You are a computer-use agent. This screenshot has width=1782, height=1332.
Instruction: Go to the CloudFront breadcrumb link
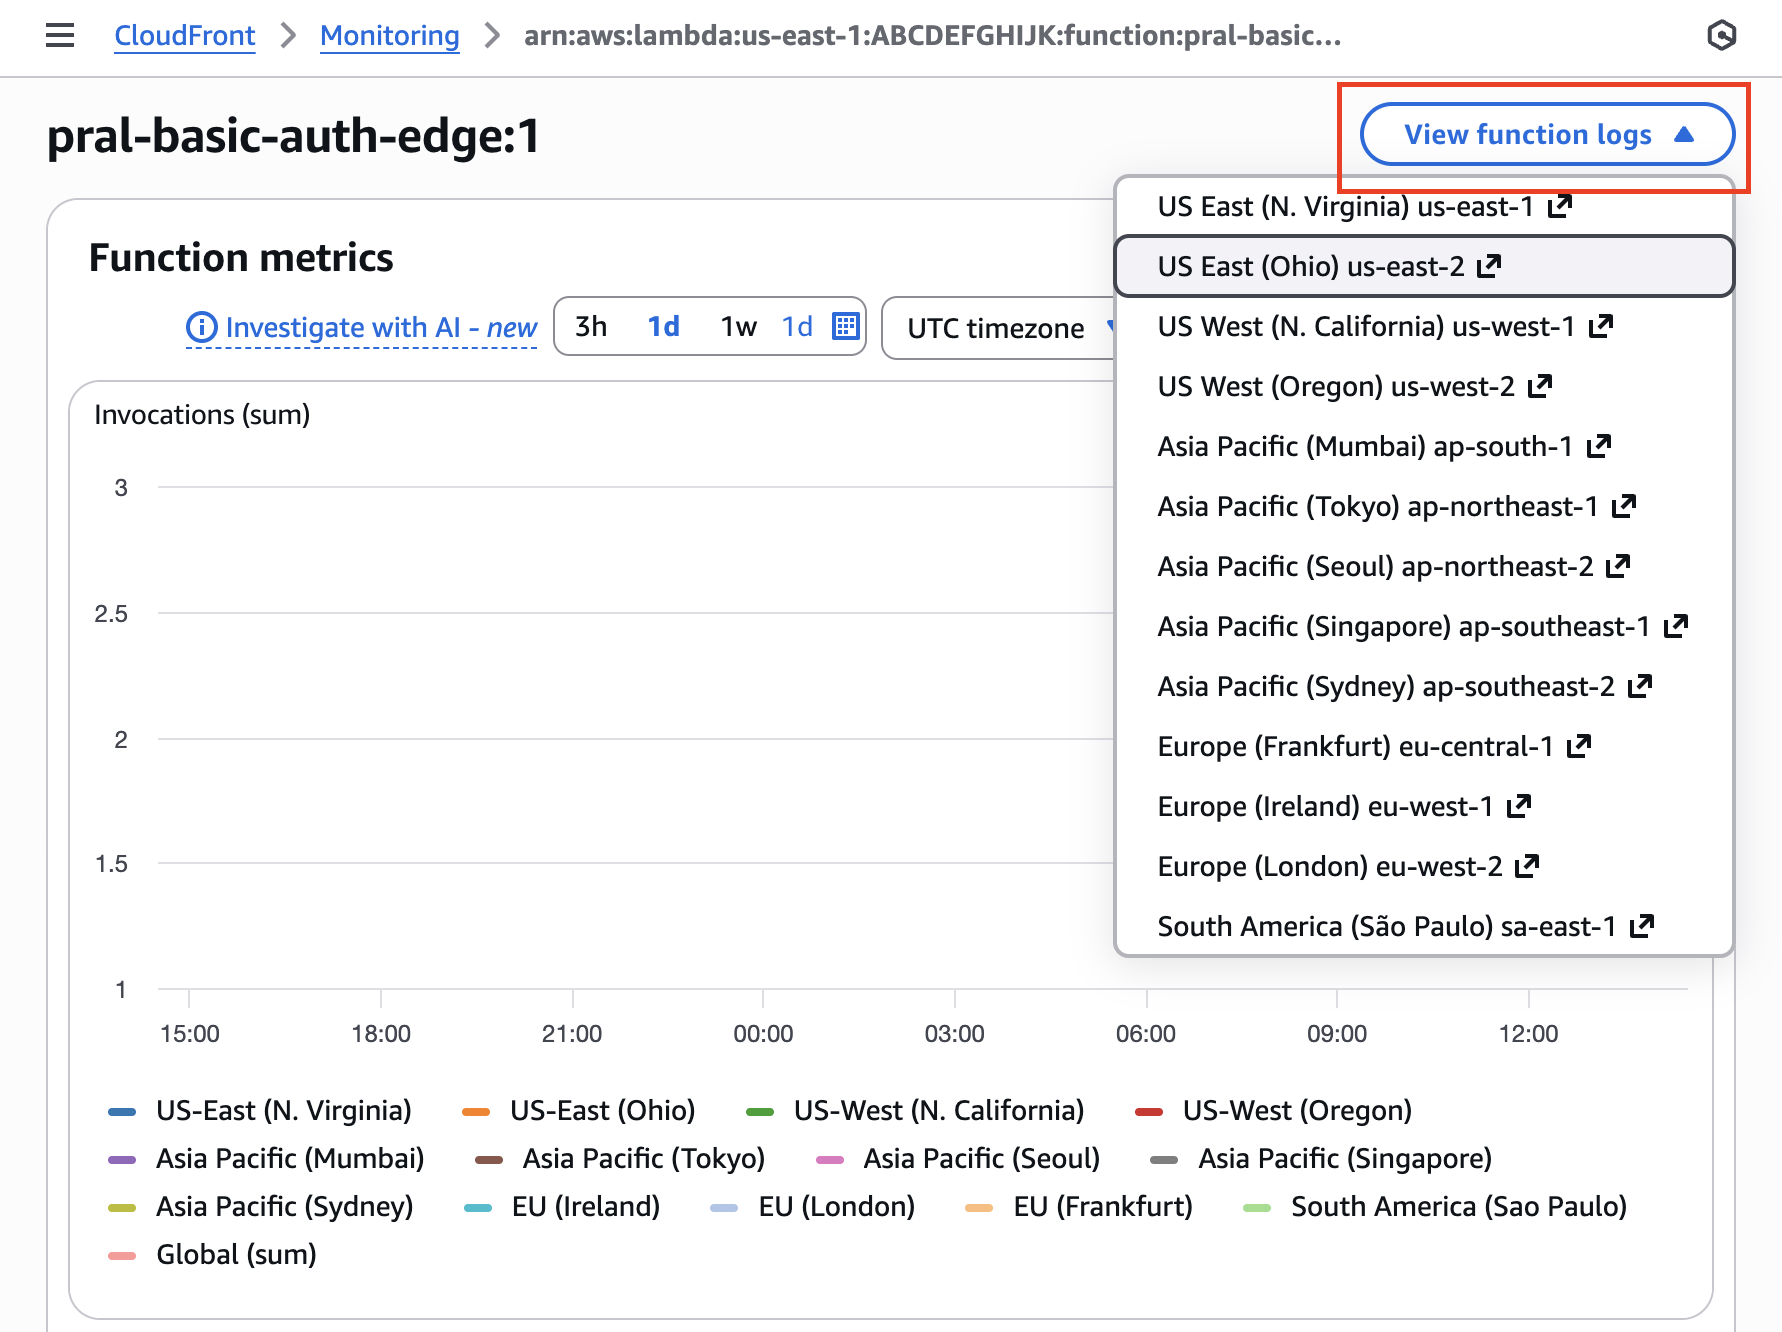(x=185, y=36)
